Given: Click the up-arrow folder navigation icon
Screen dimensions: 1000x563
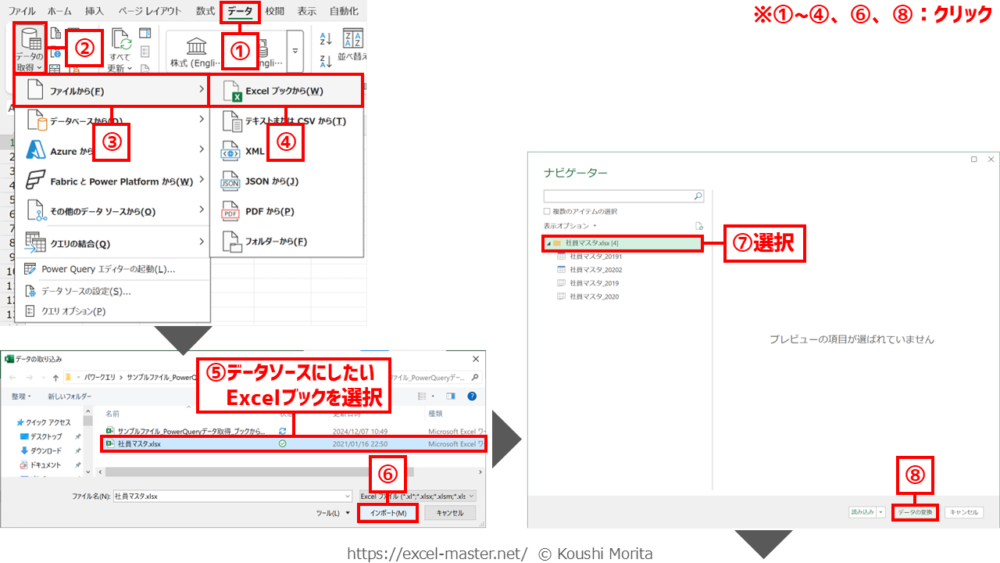Looking at the screenshot, I should click(53, 378).
